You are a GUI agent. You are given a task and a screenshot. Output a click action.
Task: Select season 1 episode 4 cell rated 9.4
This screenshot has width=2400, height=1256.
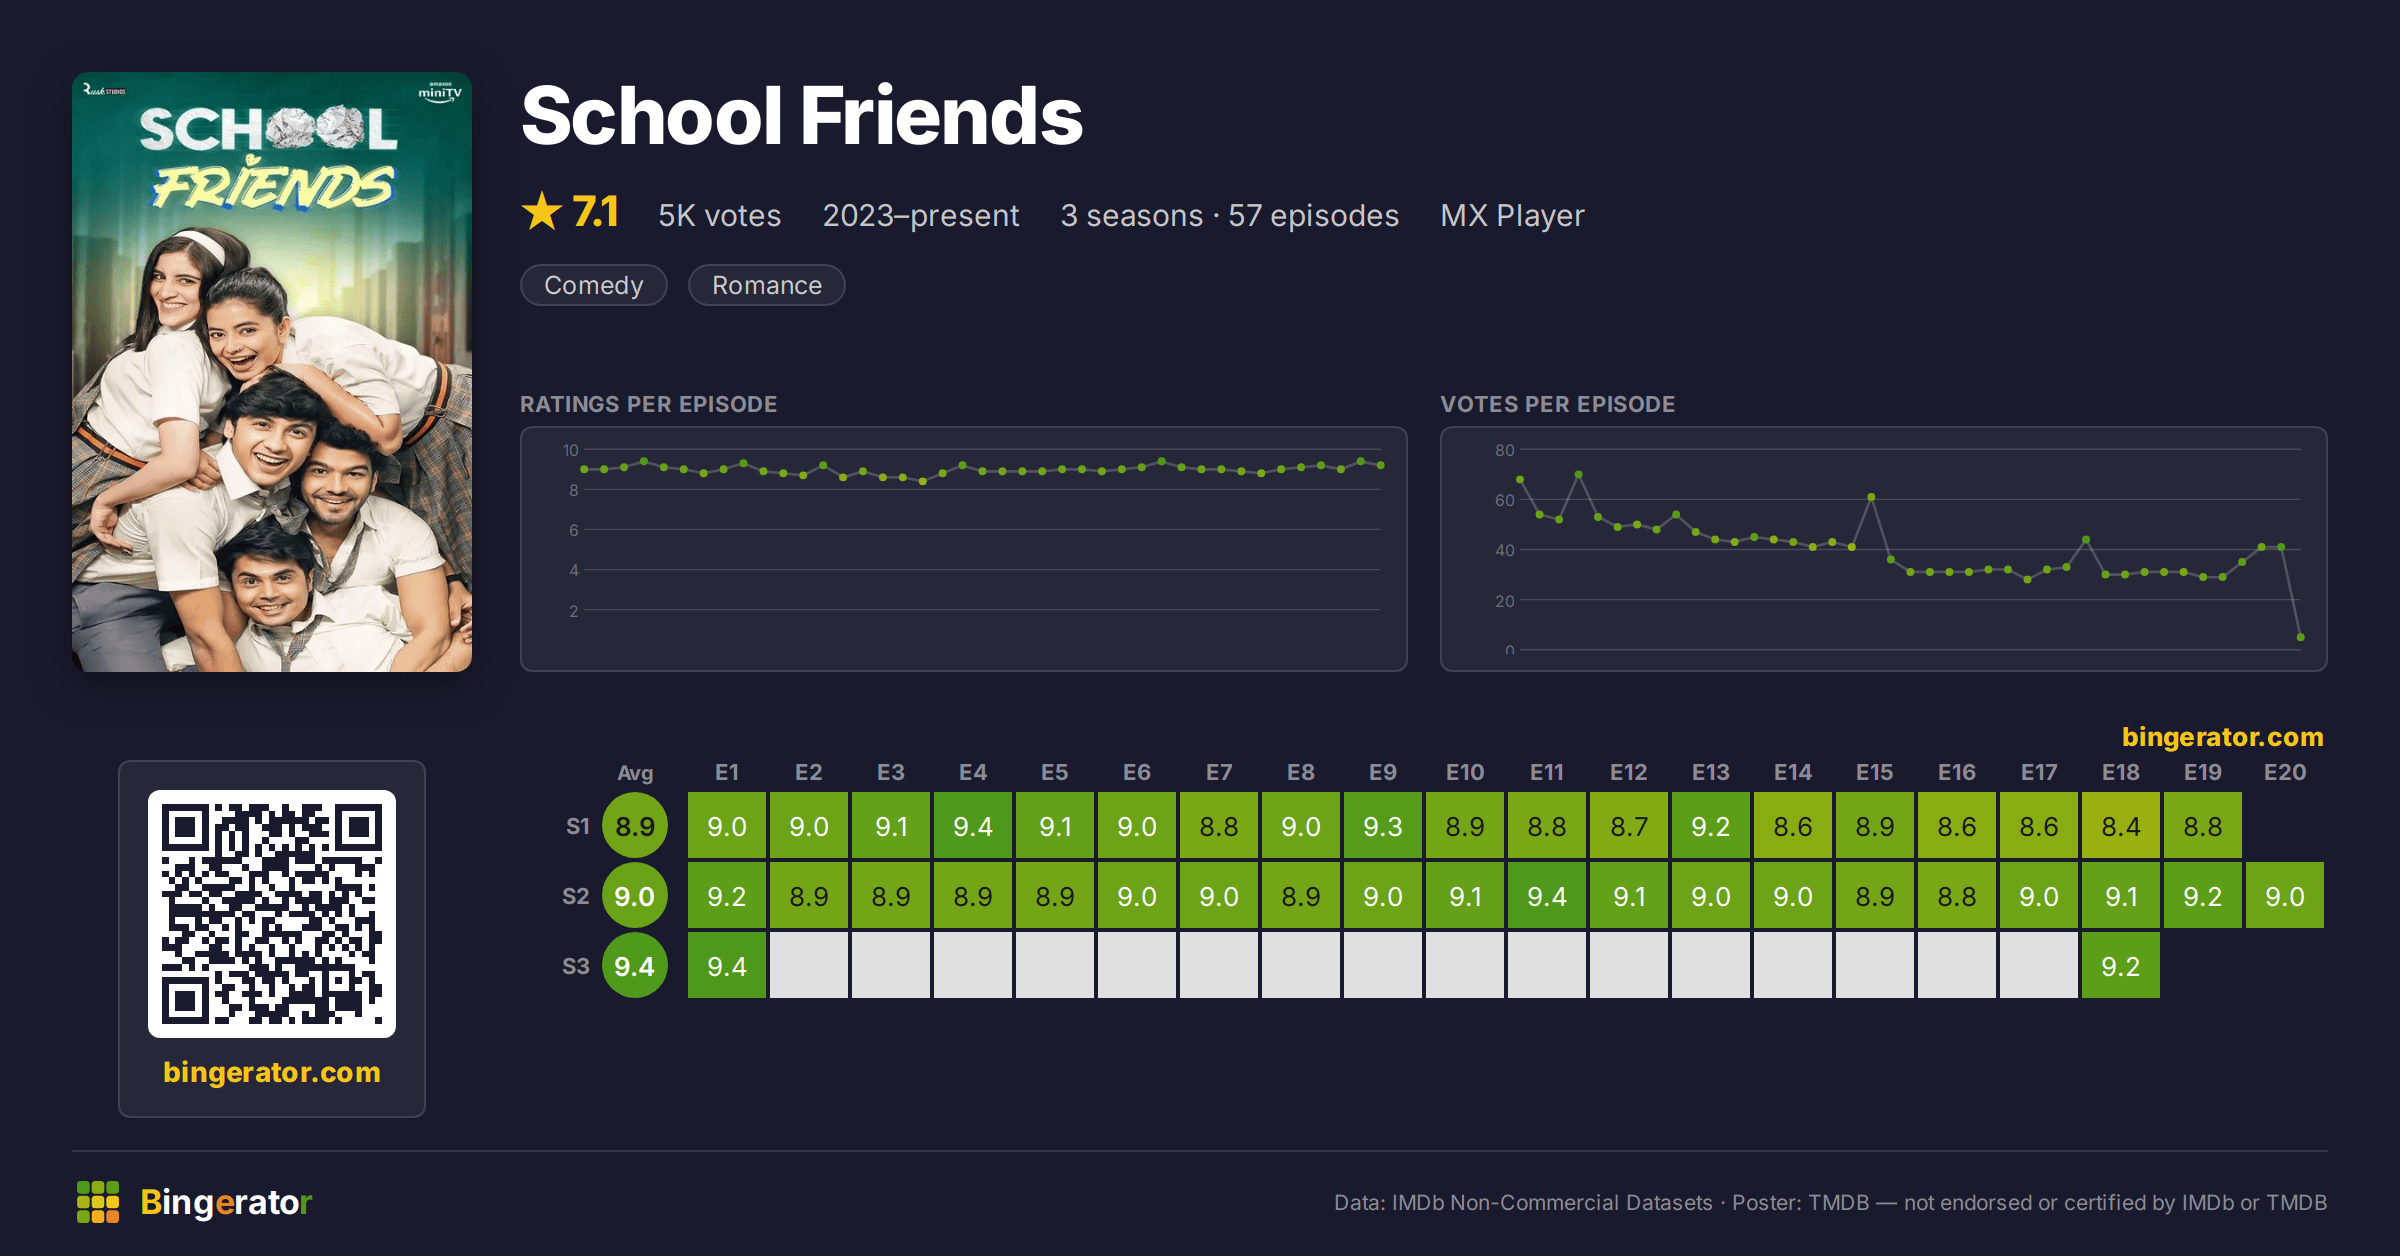[x=973, y=826]
